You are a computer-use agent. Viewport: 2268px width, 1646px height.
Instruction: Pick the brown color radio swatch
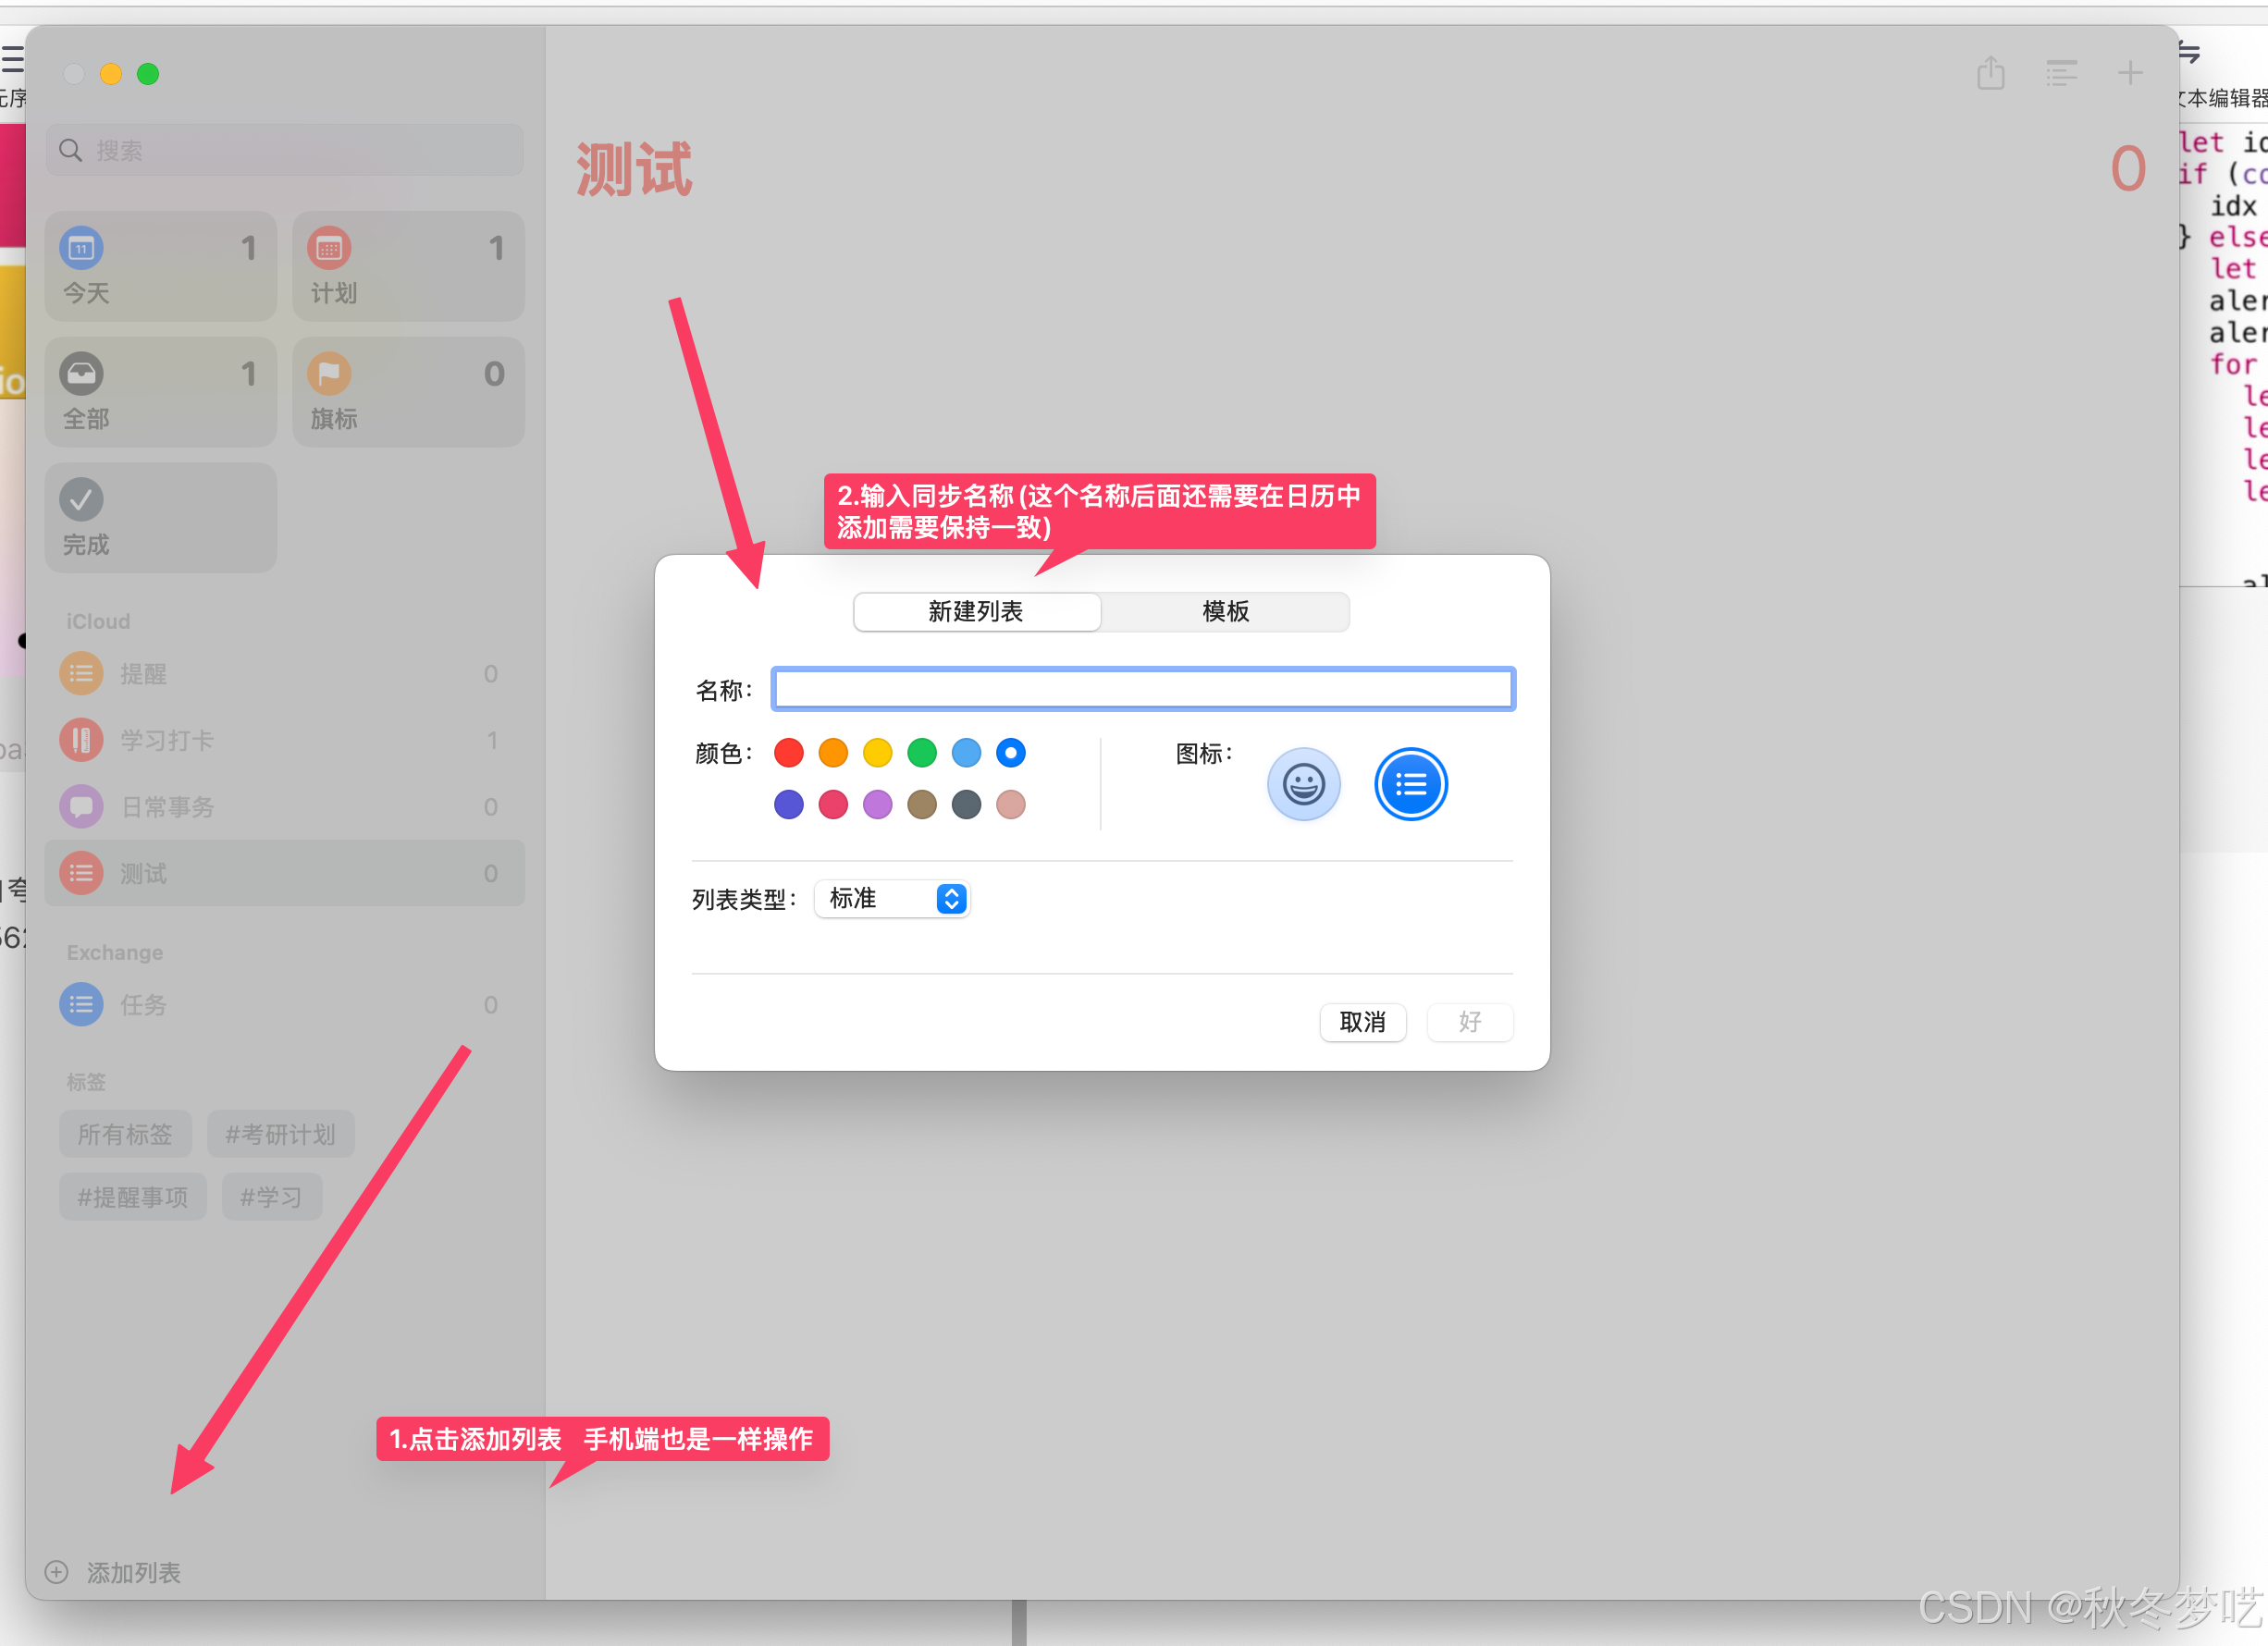click(921, 805)
